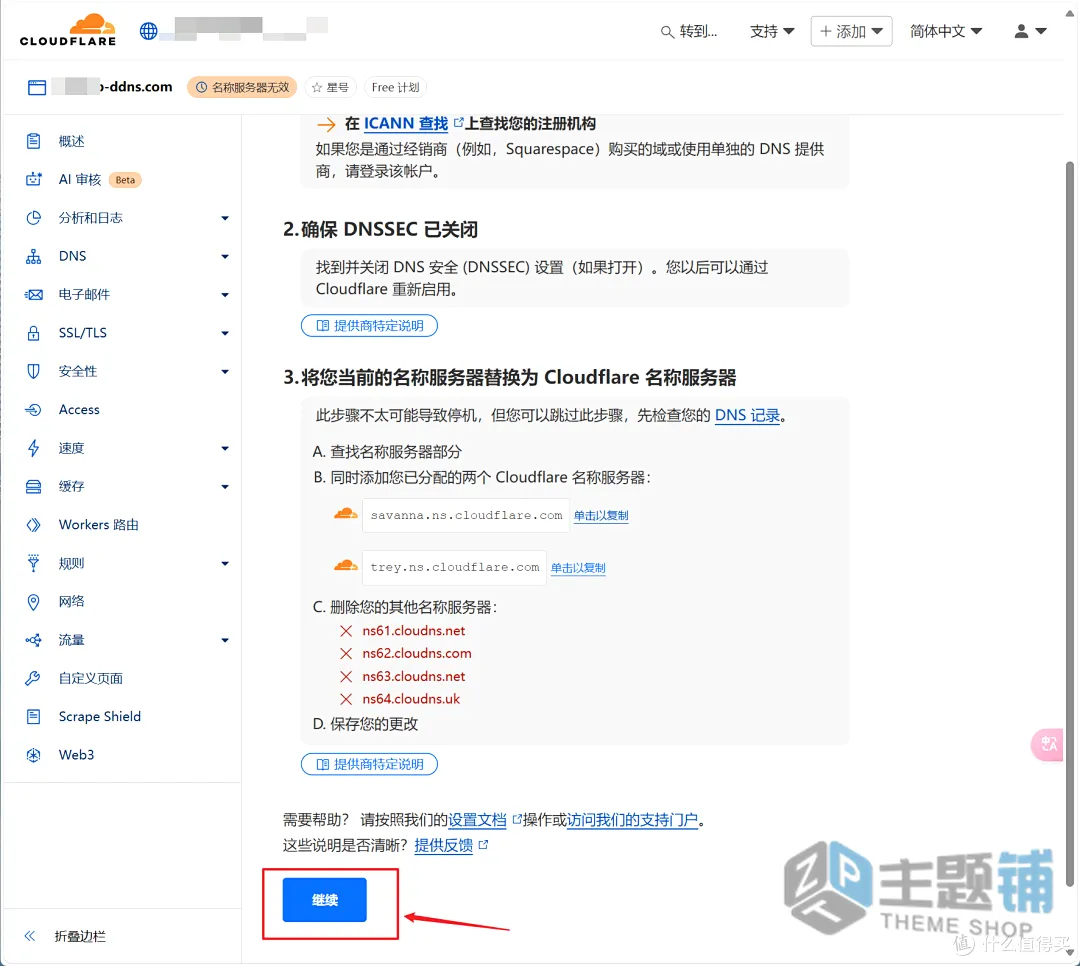The width and height of the screenshot is (1080, 966).
Task: Expand the DNS menu arrow
Action: coord(225,256)
